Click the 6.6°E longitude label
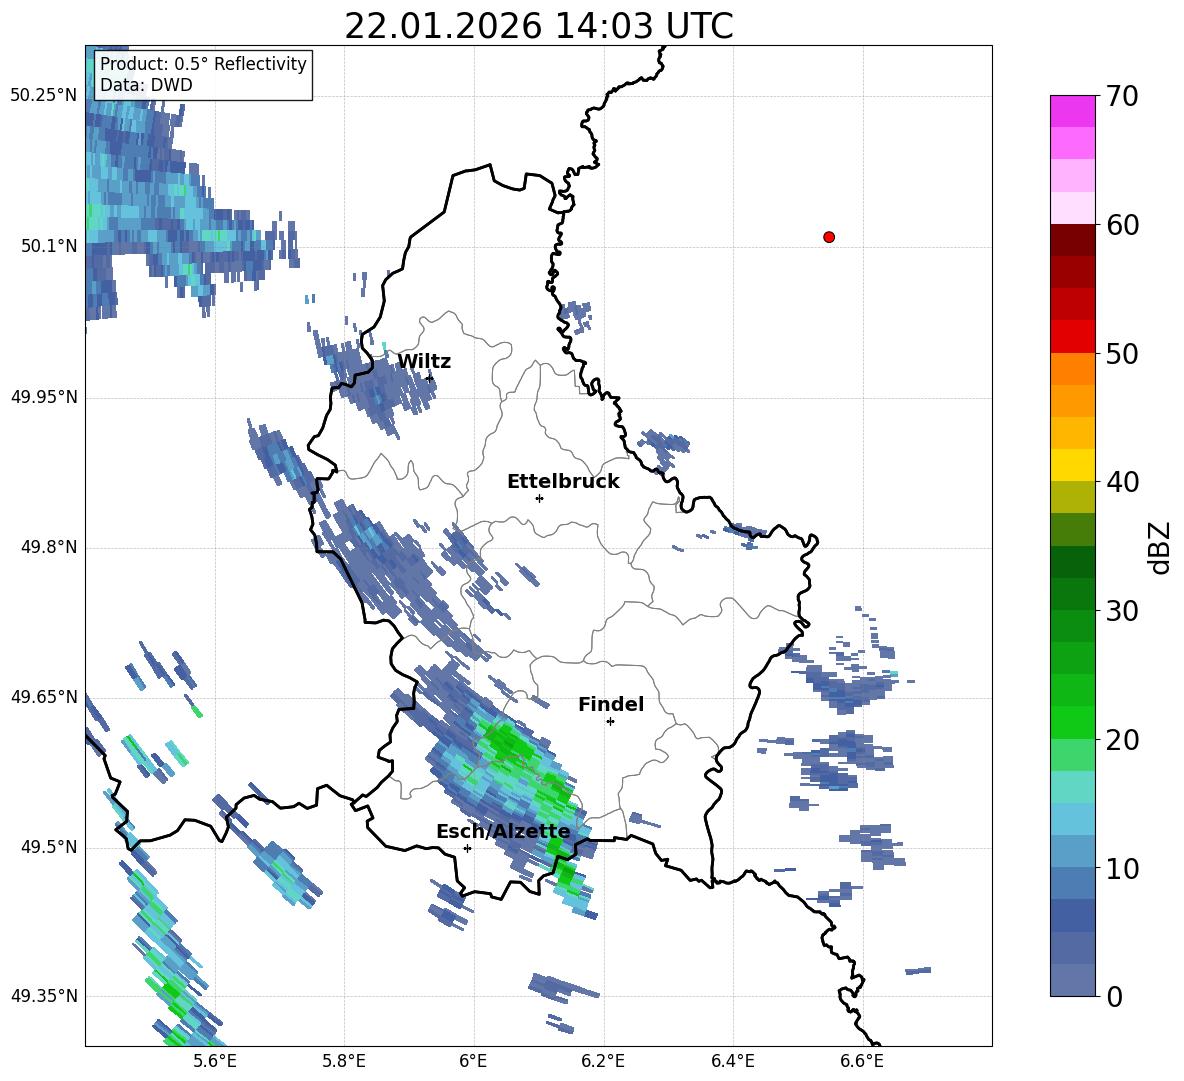Image resolution: width=1184 pixels, height=1081 pixels. [862, 1061]
